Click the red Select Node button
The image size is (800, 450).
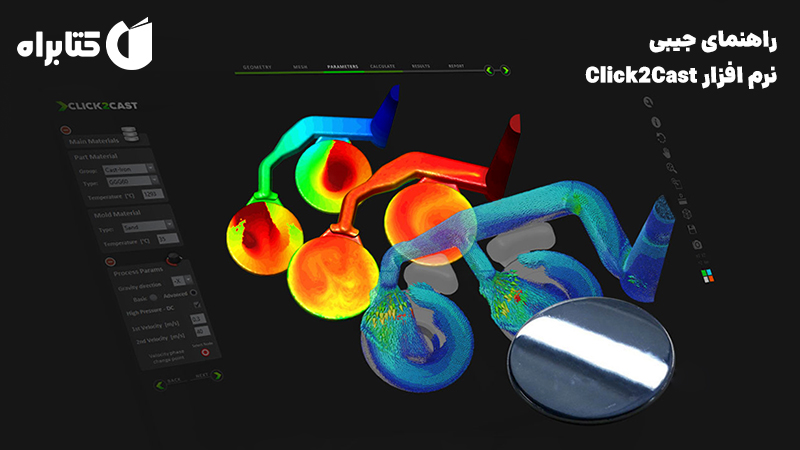tap(205, 352)
